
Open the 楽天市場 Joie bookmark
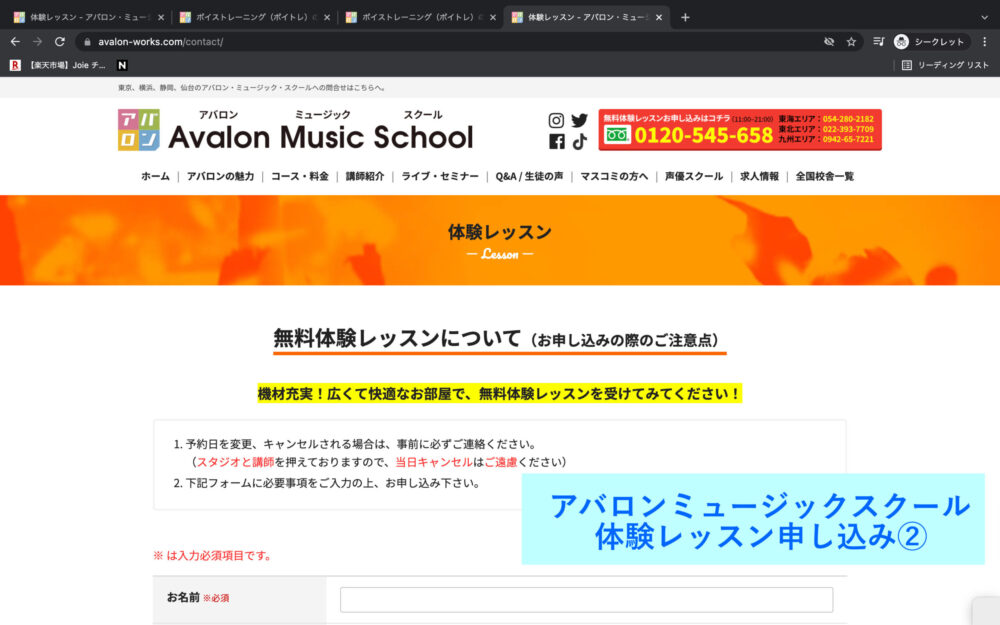(x=57, y=65)
